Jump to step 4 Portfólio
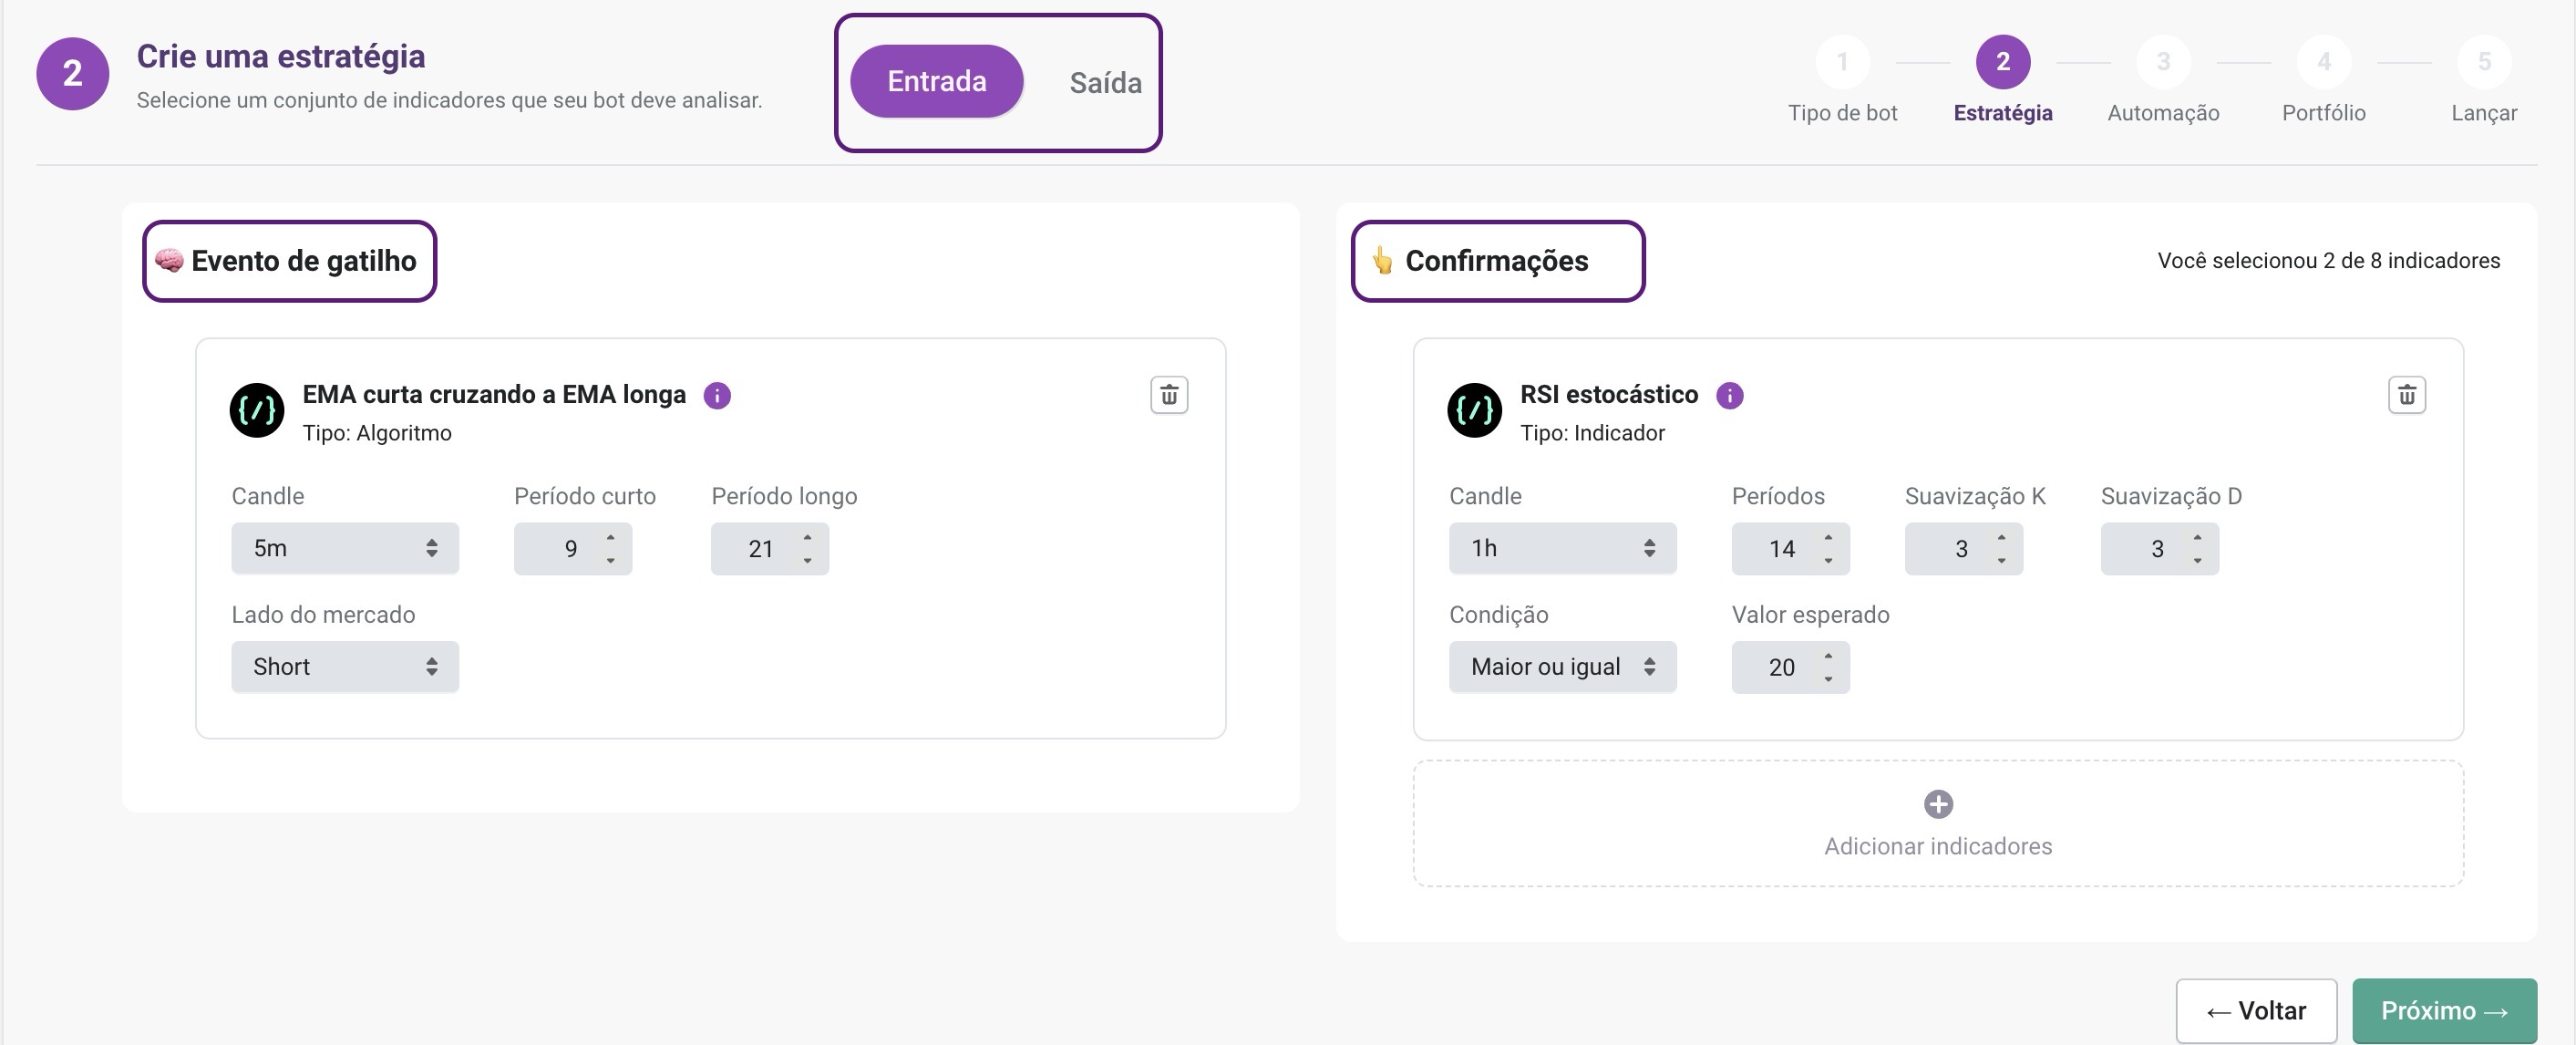The image size is (2576, 1045). [2324, 62]
